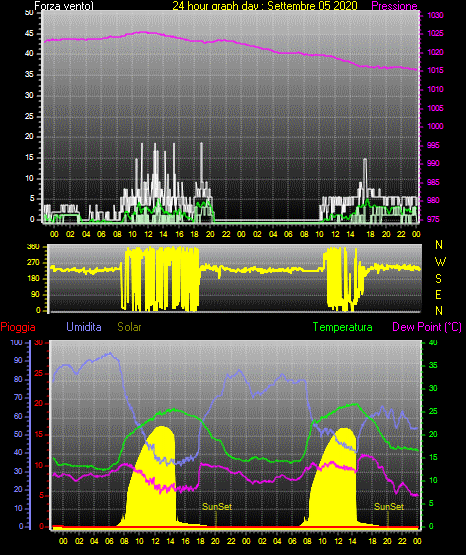The width and height of the screenshot is (466, 555).
Task: Click the 'Solar' legend label
Action: point(130,327)
